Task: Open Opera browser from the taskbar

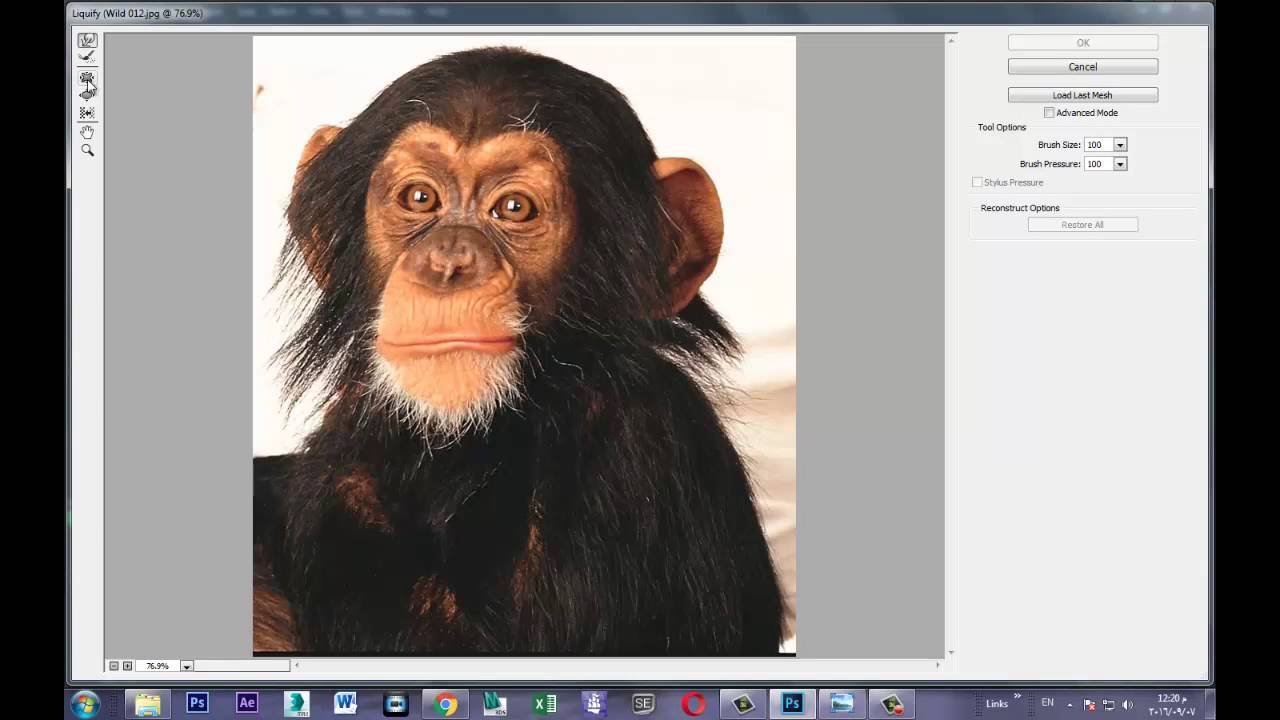Action: pyautogui.click(x=693, y=704)
